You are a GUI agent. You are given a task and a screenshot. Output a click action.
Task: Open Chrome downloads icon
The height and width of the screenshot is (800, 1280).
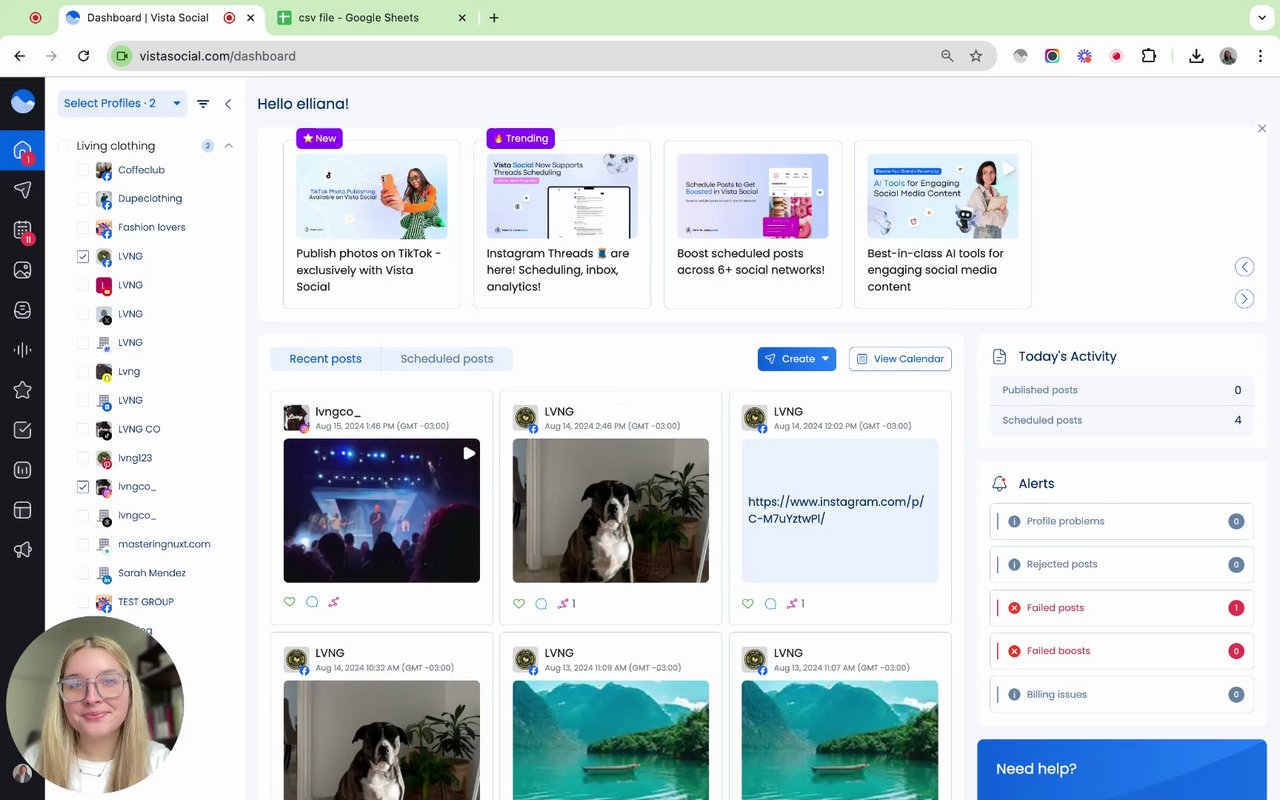(x=1196, y=56)
